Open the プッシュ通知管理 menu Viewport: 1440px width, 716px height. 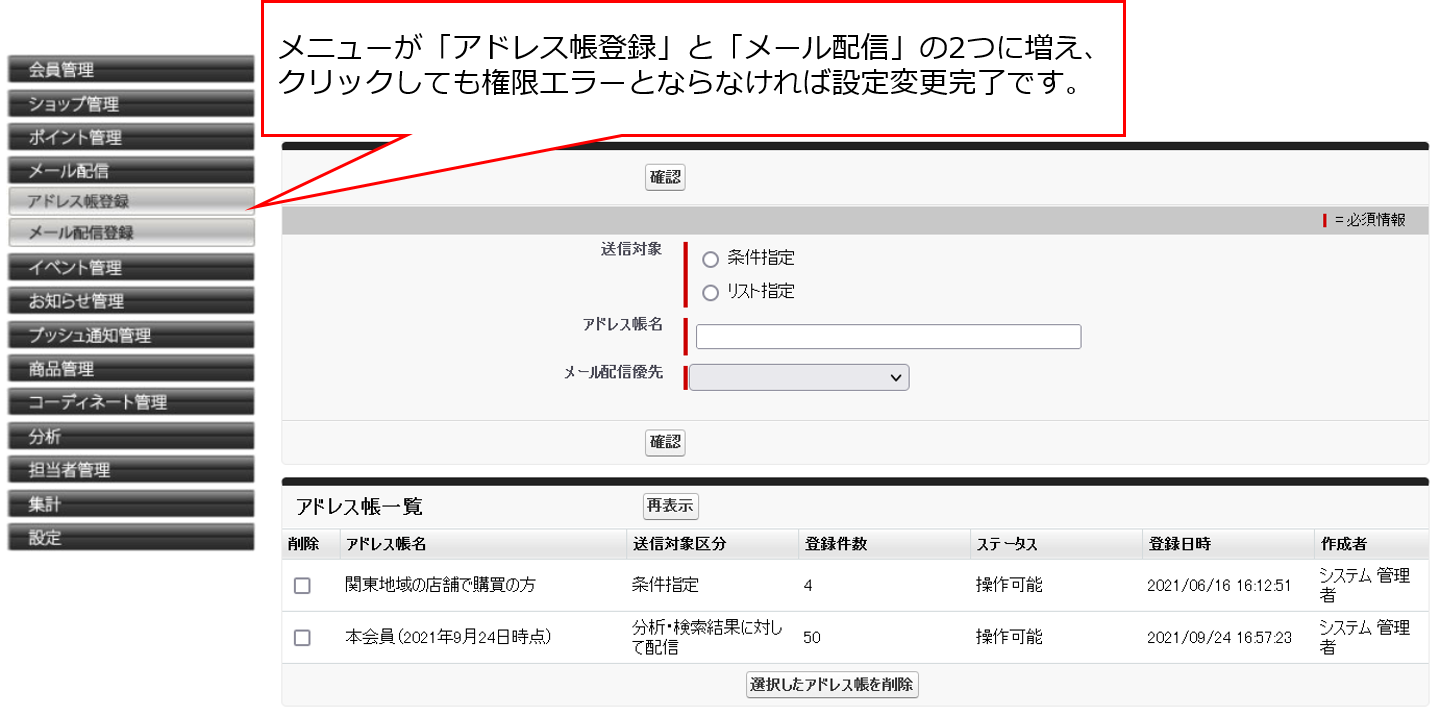pos(130,336)
